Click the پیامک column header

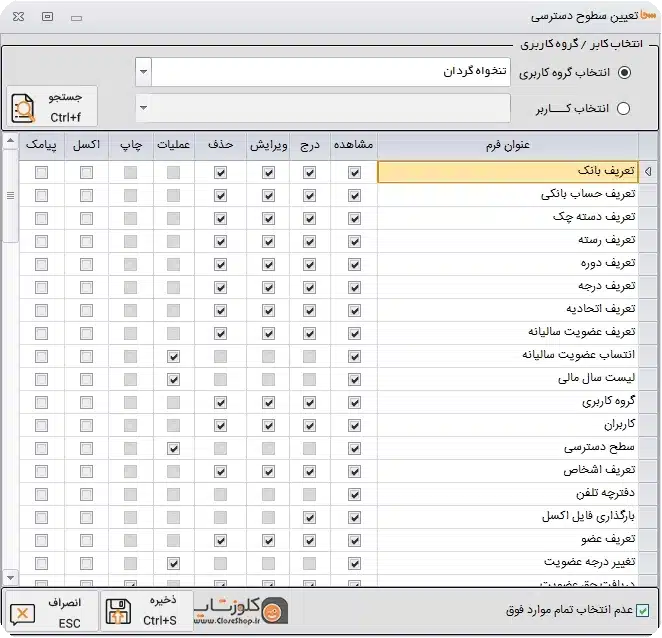(41, 145)
